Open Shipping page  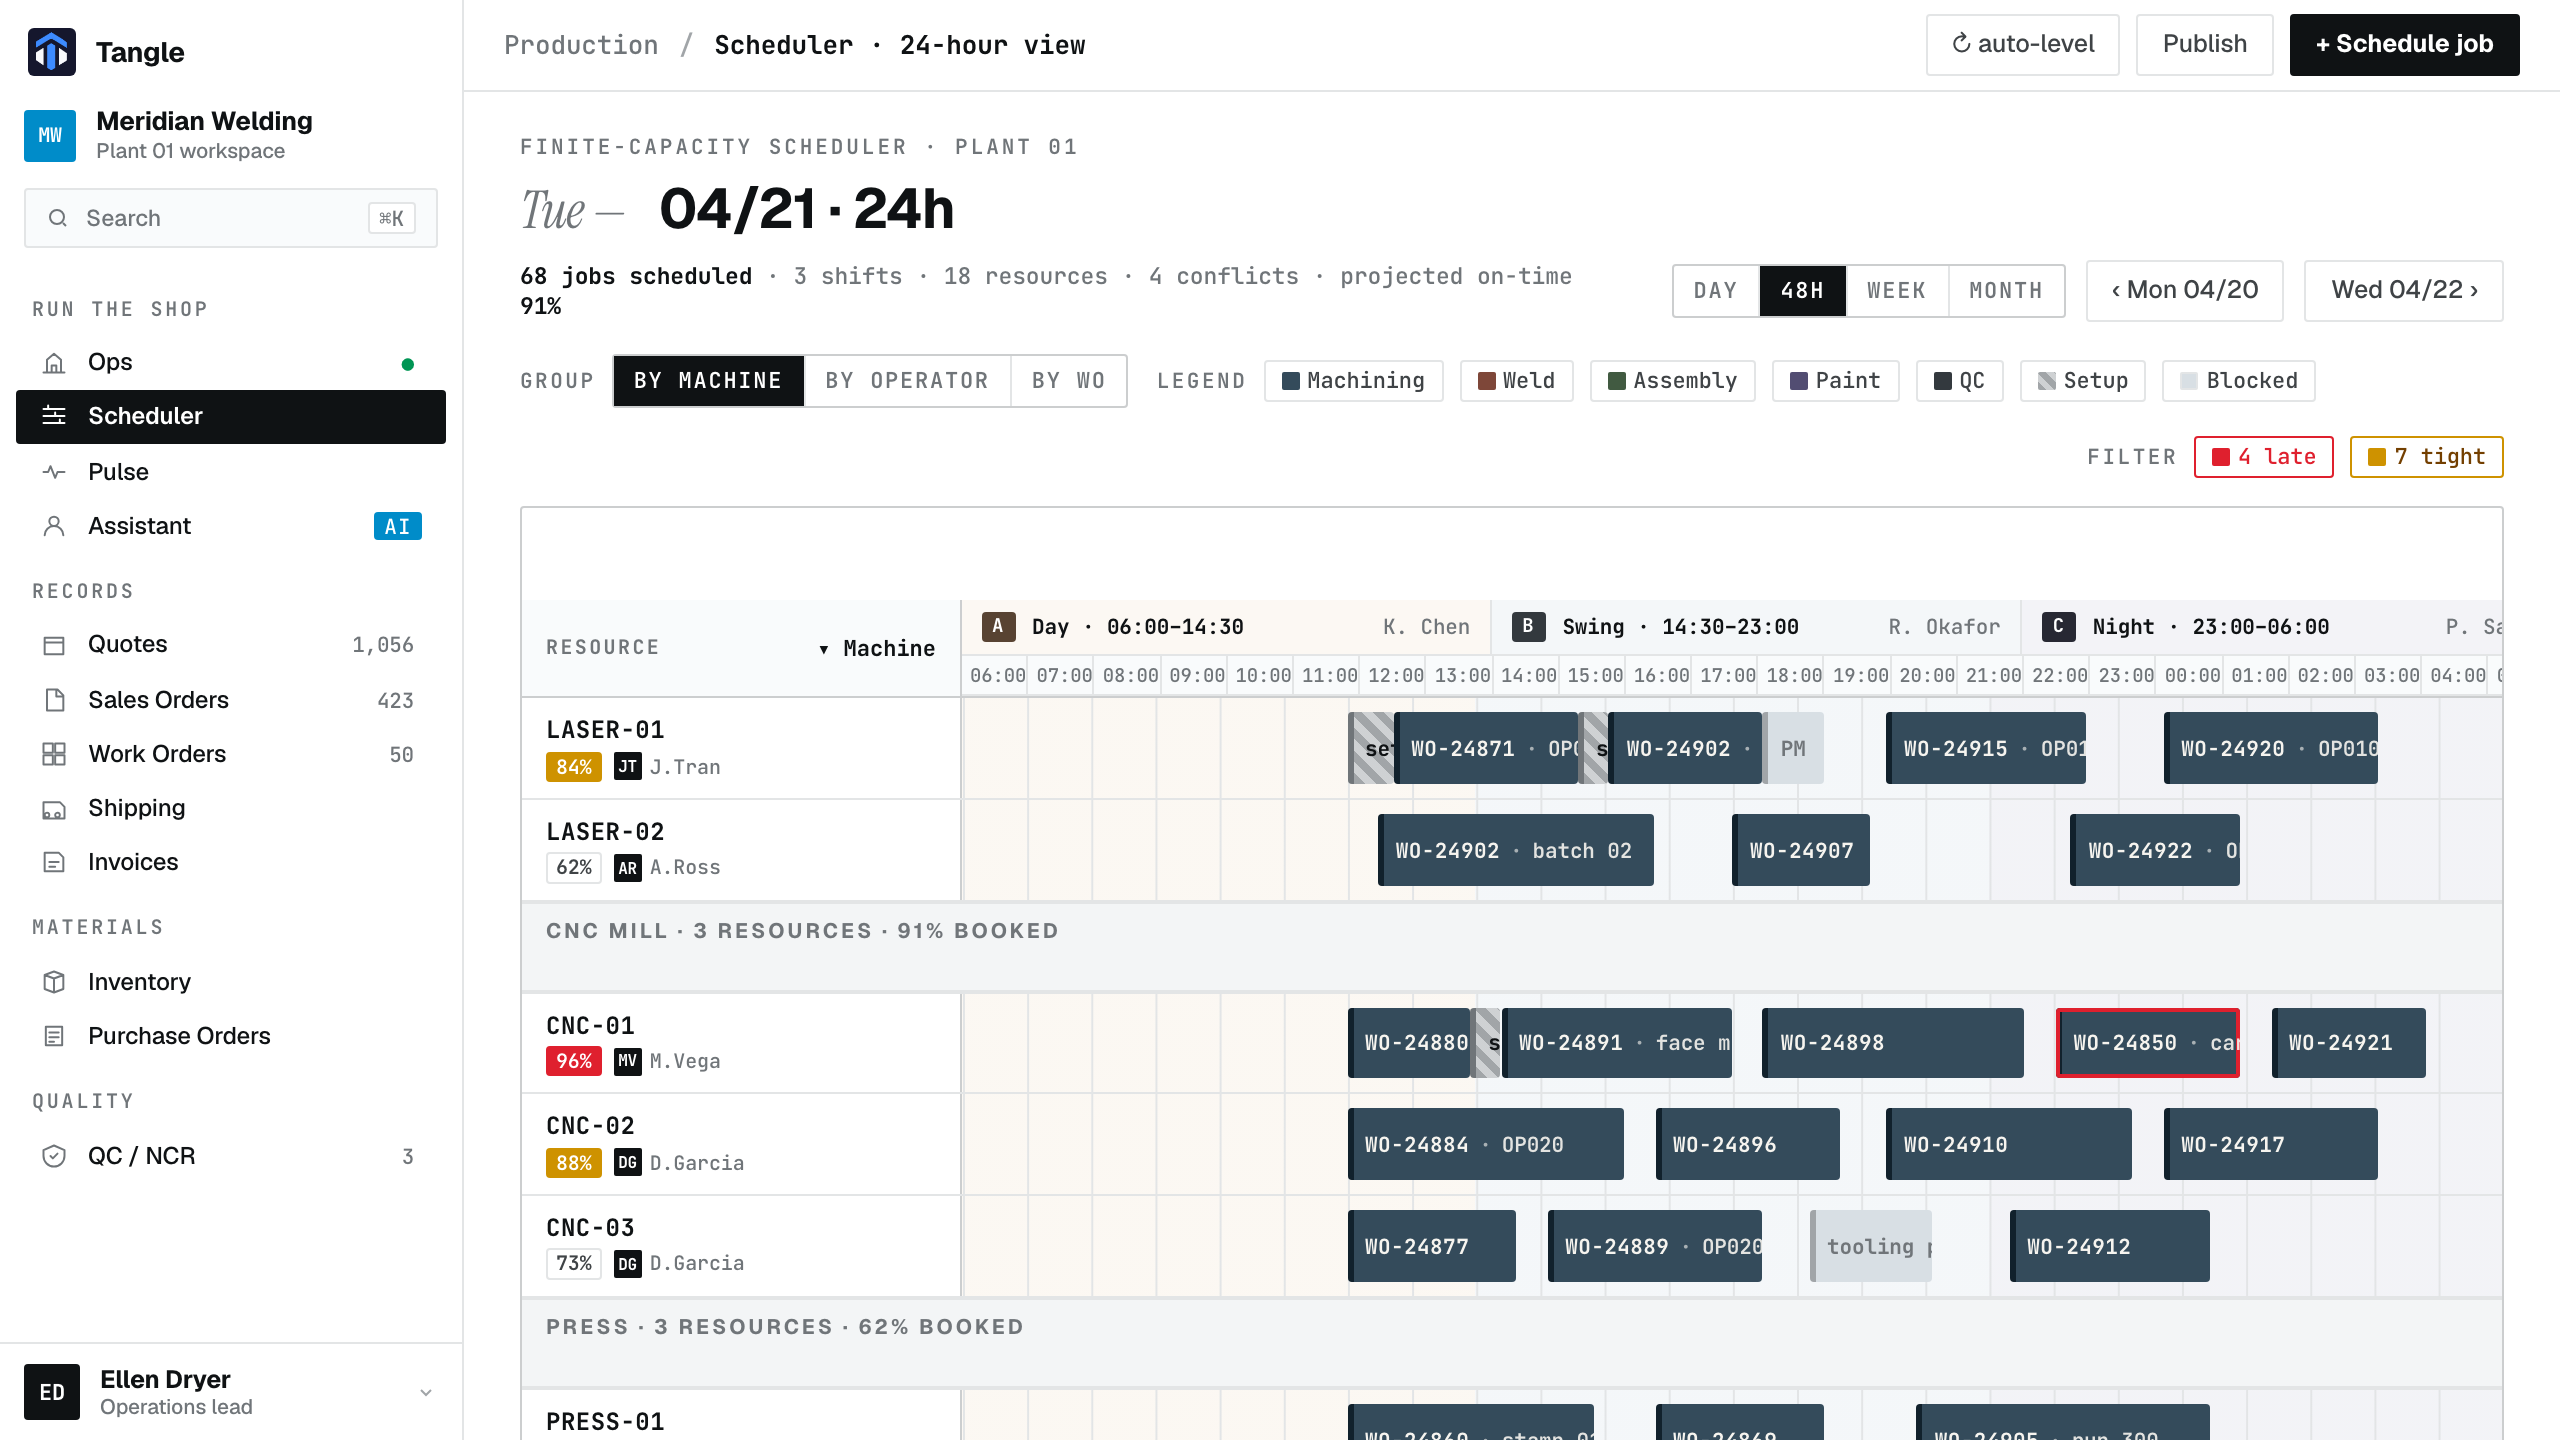click(230, 808)
